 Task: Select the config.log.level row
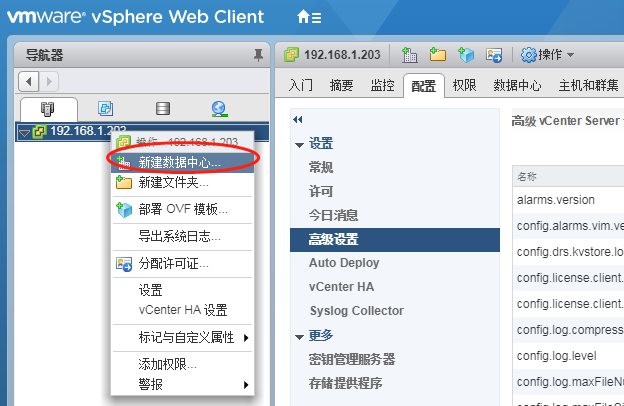tap(568, 355)
